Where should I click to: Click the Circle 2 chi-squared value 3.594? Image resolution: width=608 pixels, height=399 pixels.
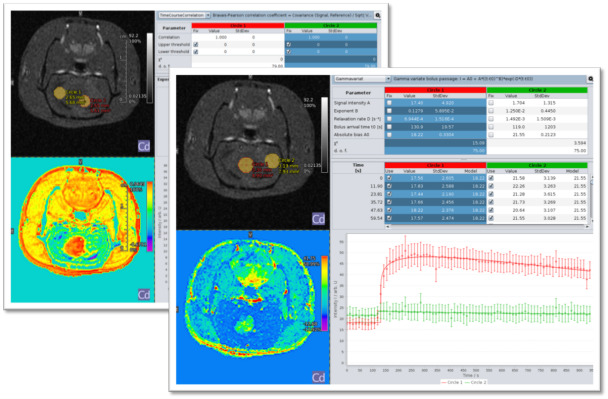click(x=579, y=143)
